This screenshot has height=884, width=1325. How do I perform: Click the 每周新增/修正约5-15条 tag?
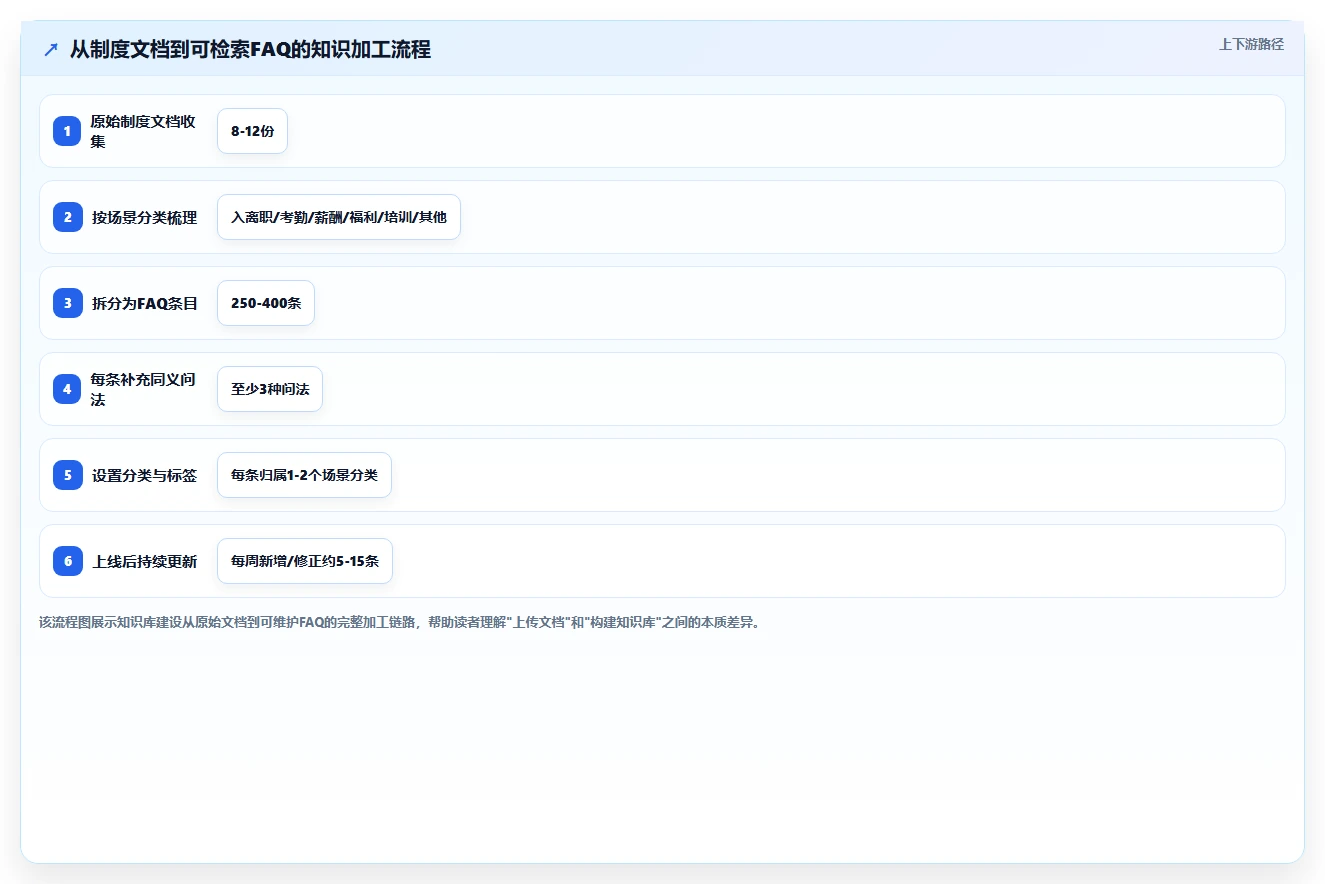click(305, 561)
